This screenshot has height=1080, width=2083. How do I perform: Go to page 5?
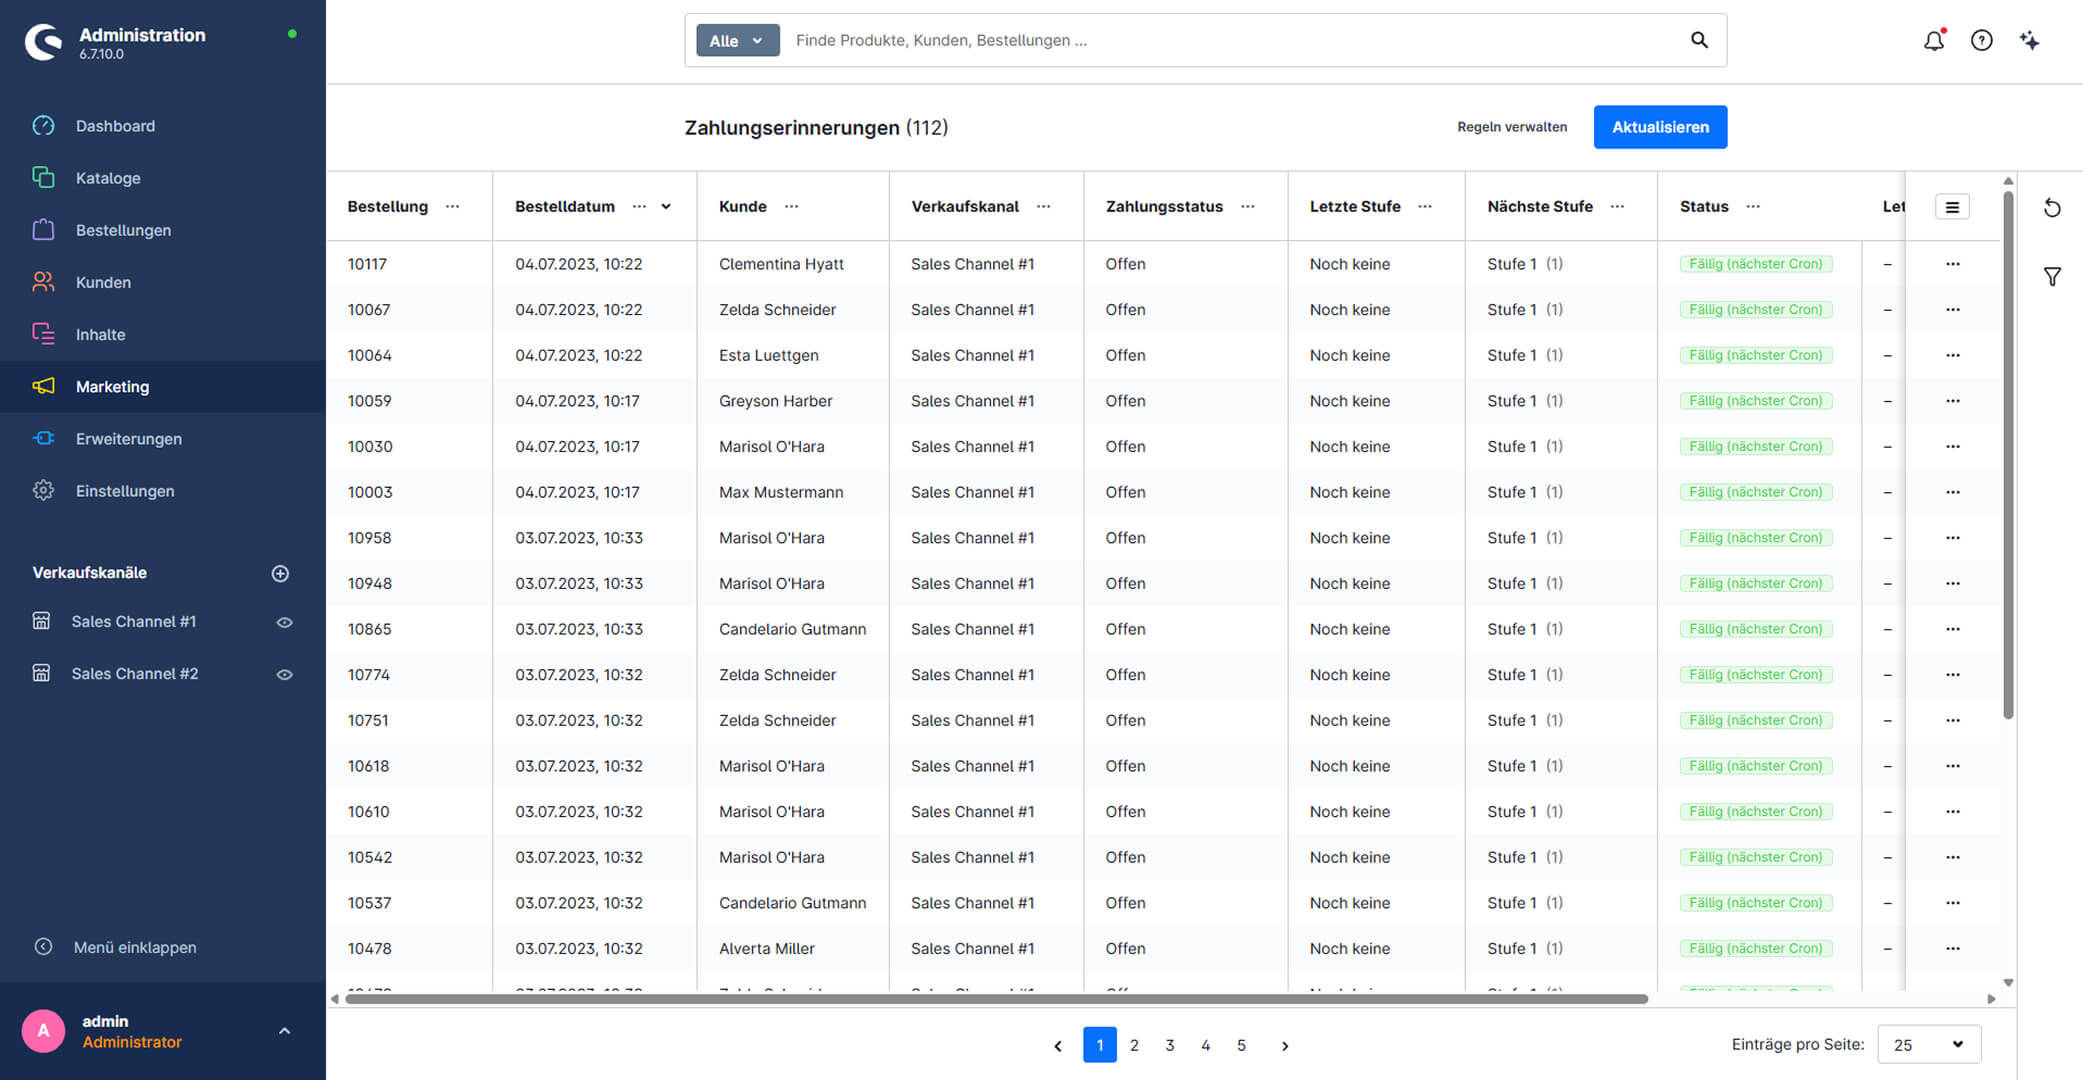tap(1241, 1045)
